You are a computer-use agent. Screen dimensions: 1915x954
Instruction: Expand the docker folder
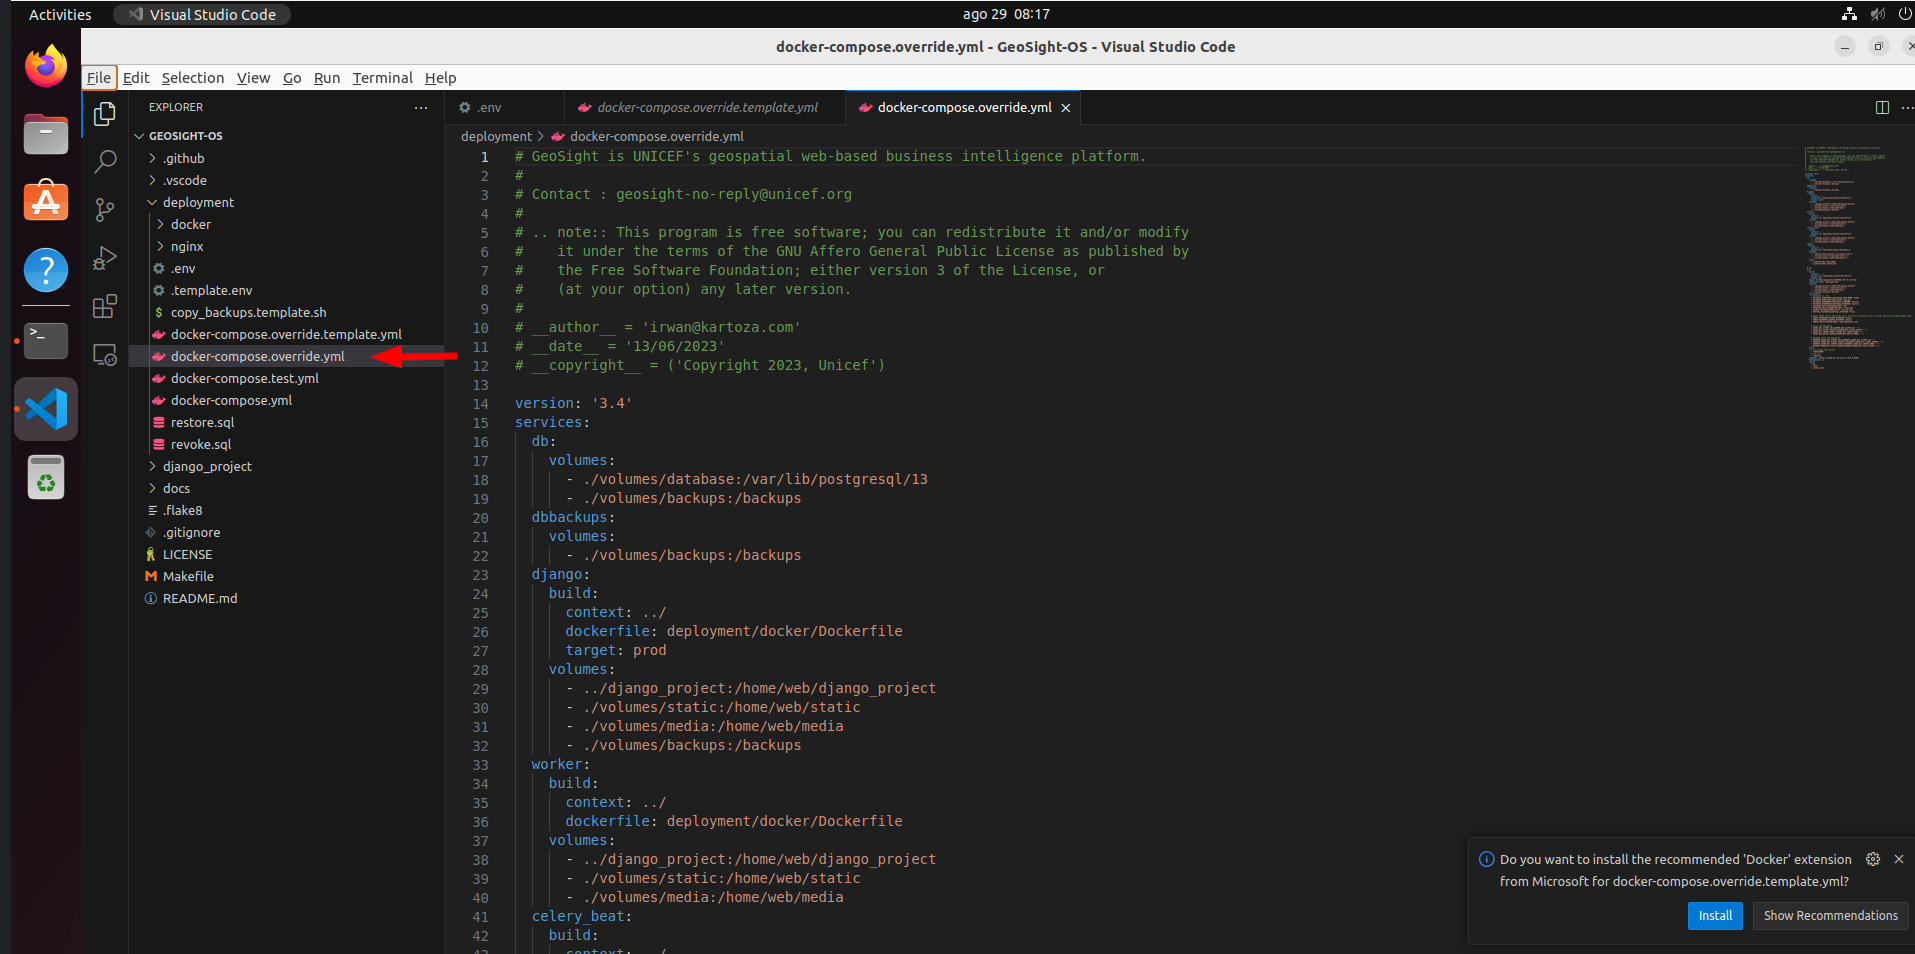286,224
